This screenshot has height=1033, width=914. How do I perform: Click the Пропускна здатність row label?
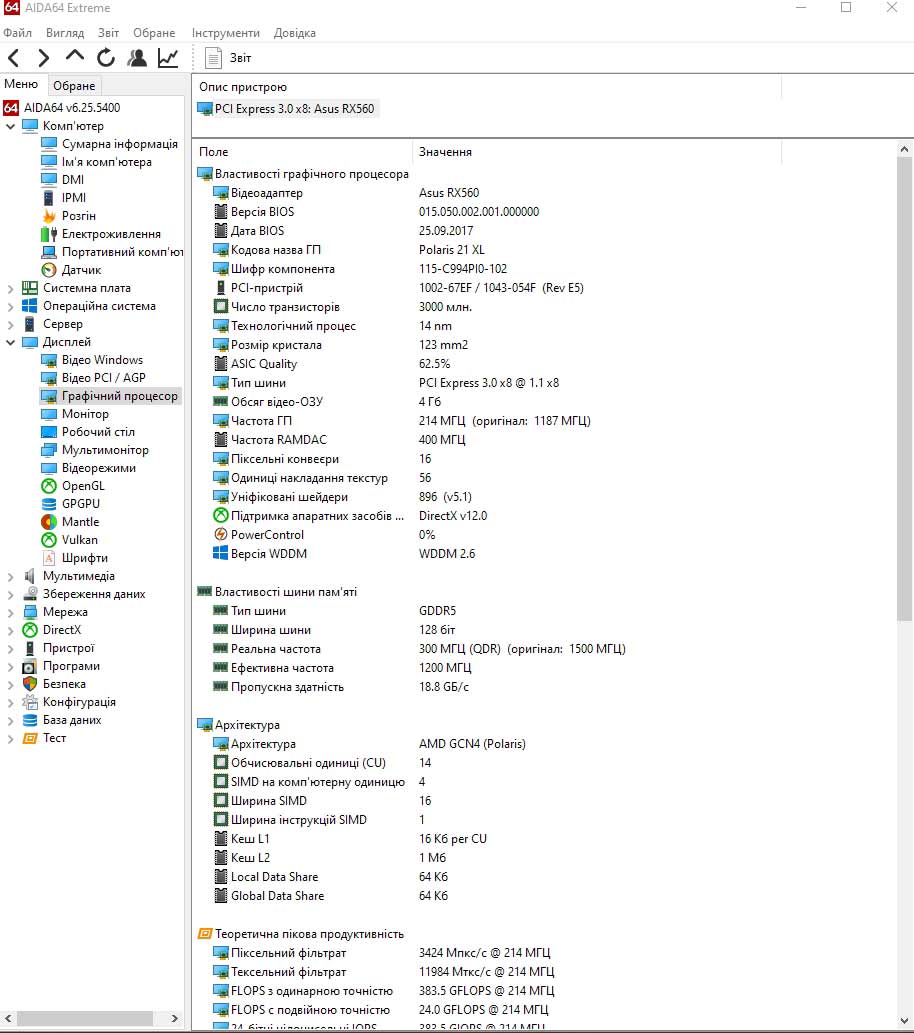coord(287,687)
